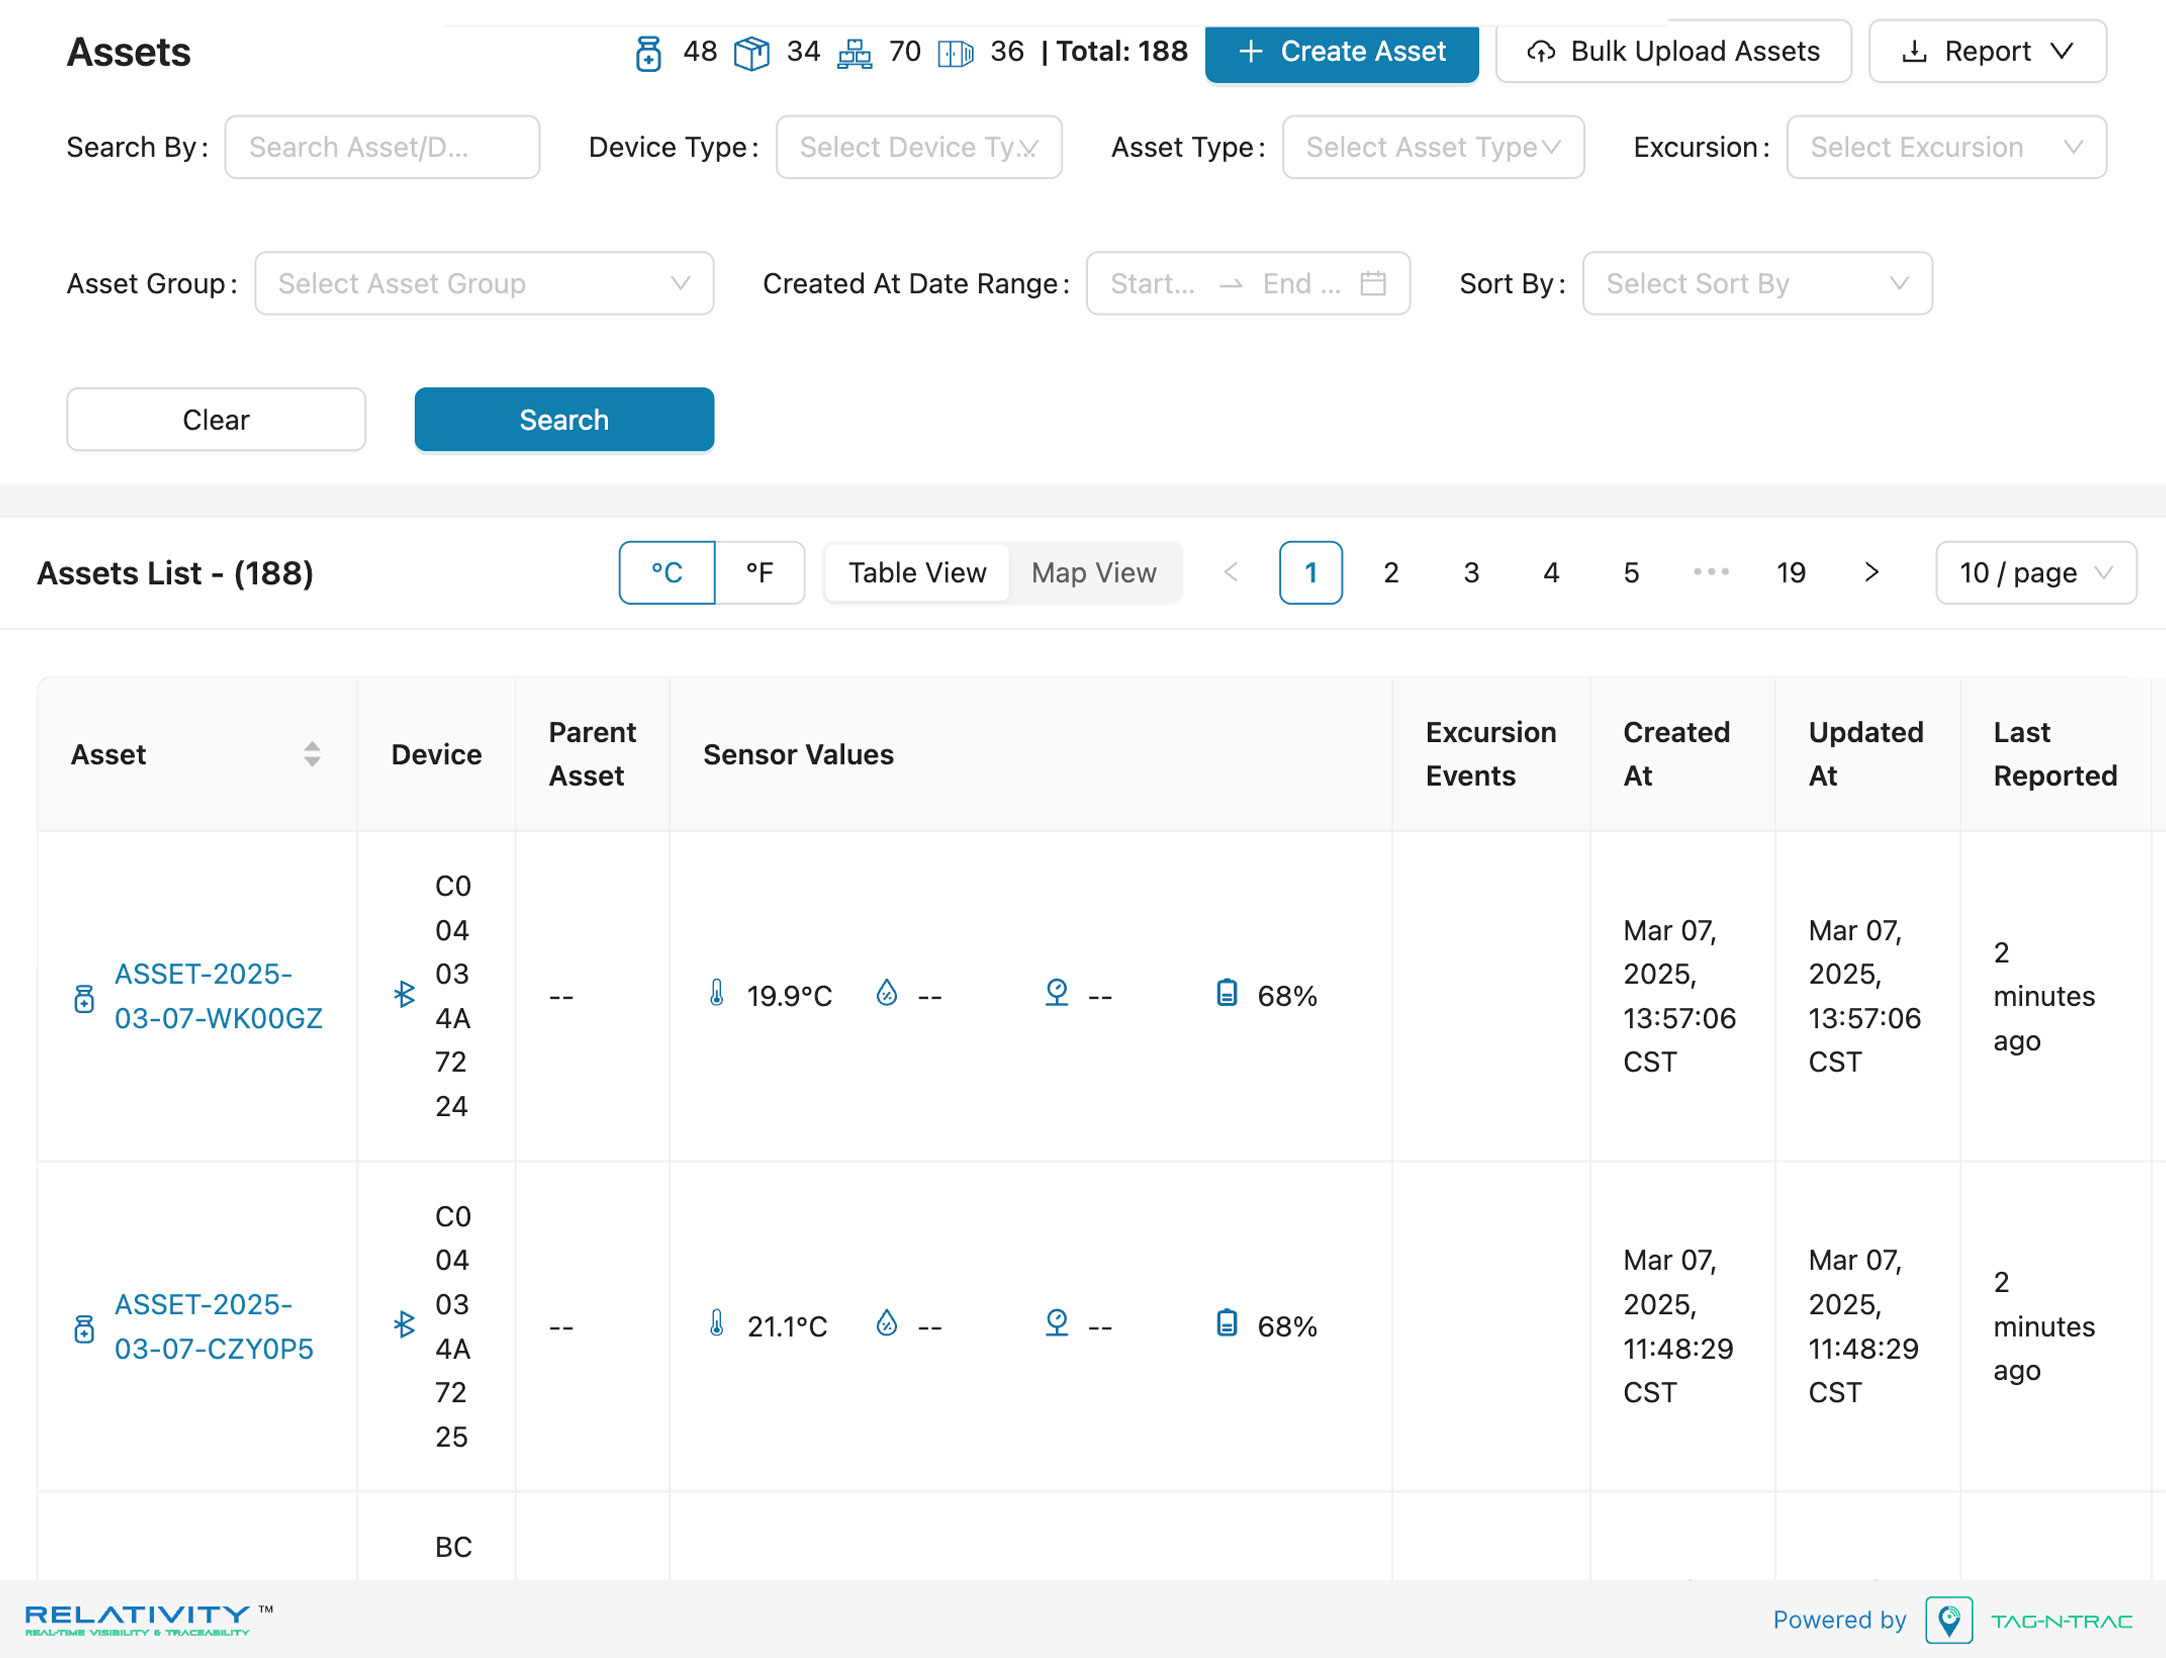
Task: Click thermometer icon next to 19.9°C
Action: (717, 993)
